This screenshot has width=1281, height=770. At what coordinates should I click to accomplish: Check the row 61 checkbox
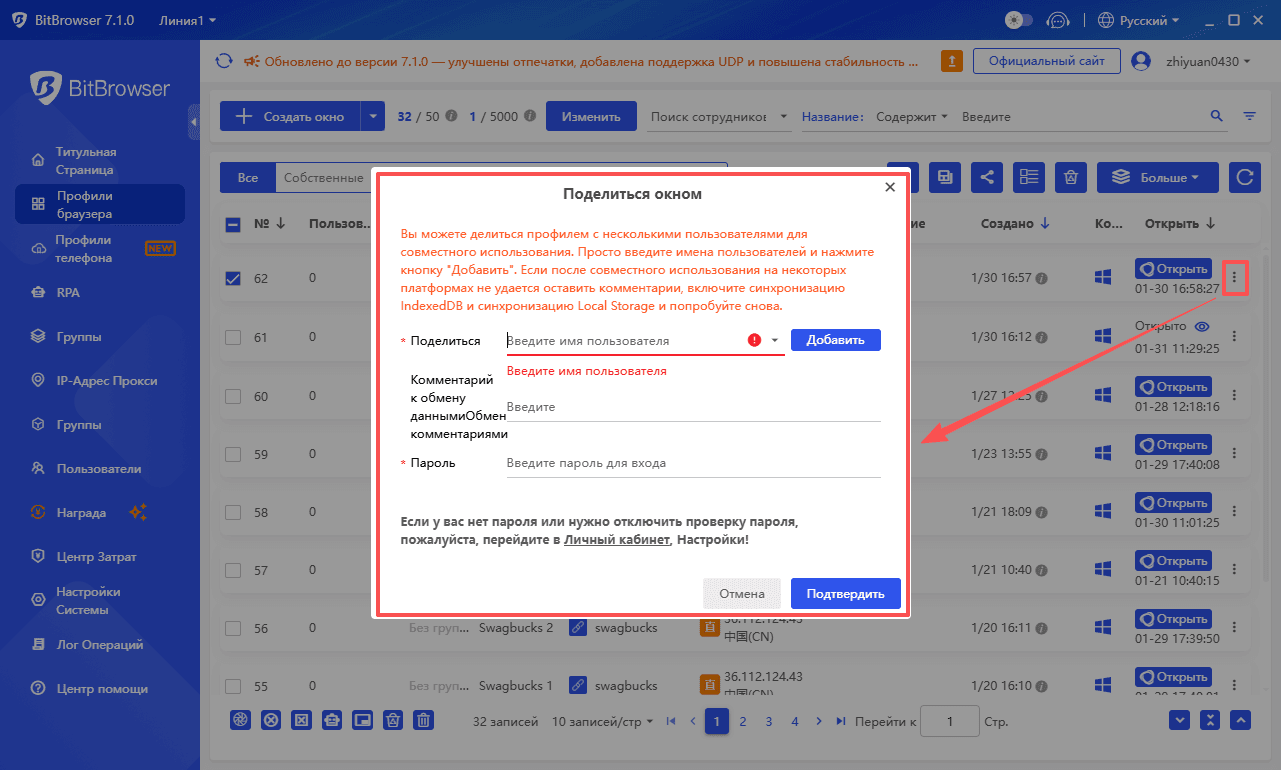point(233,338)
